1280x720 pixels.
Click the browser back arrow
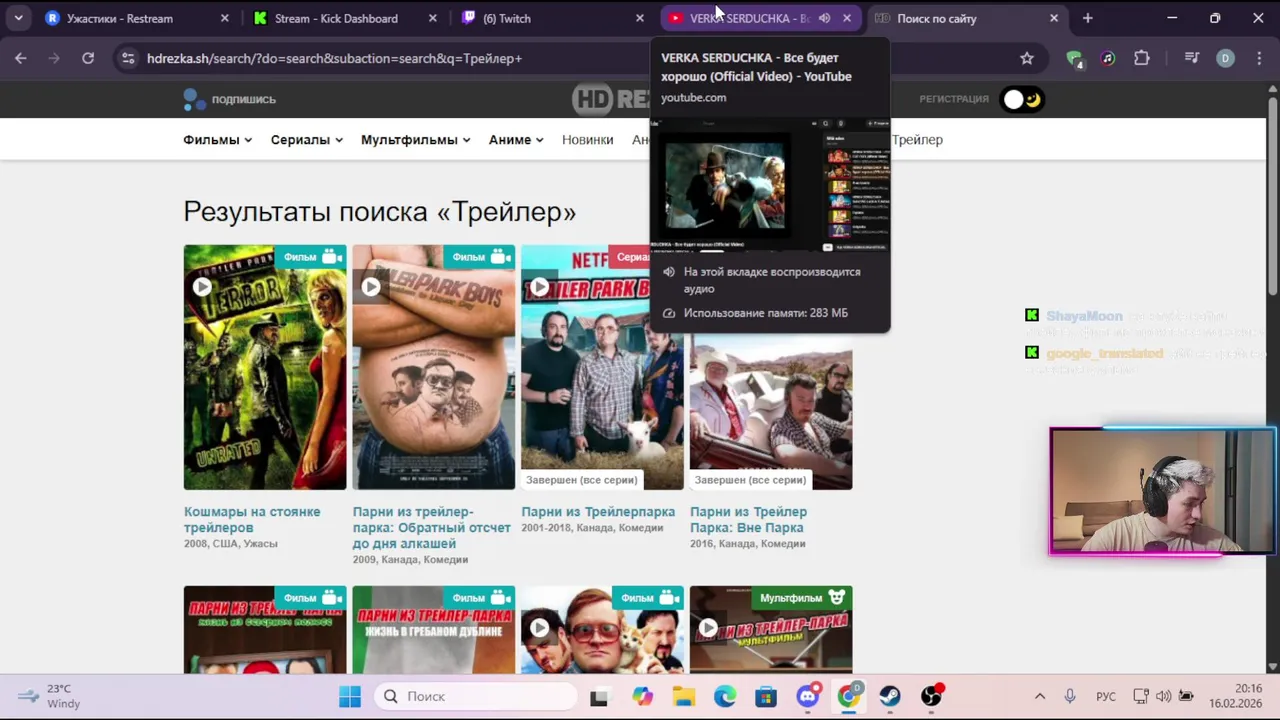coord(21,58)
